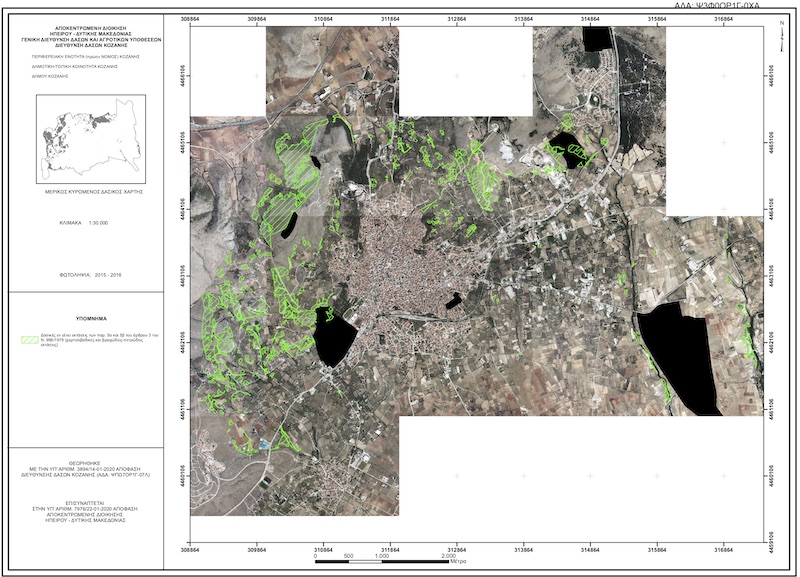Click the small black area at top center-right
The width and height of the screenshot is (800, 577).
point(596,38)
